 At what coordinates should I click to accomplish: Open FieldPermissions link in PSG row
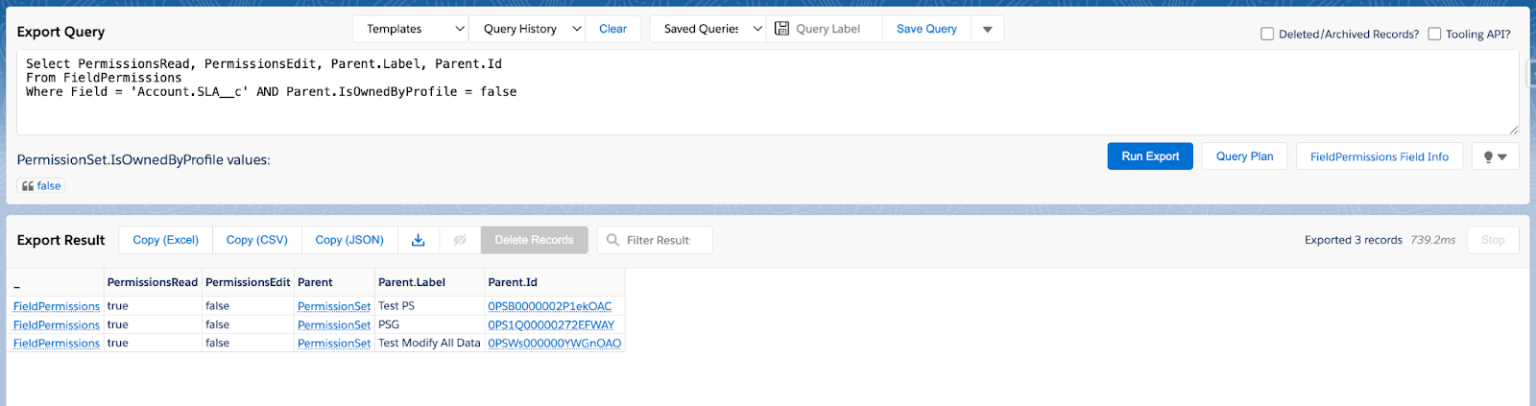pos(56,325)
